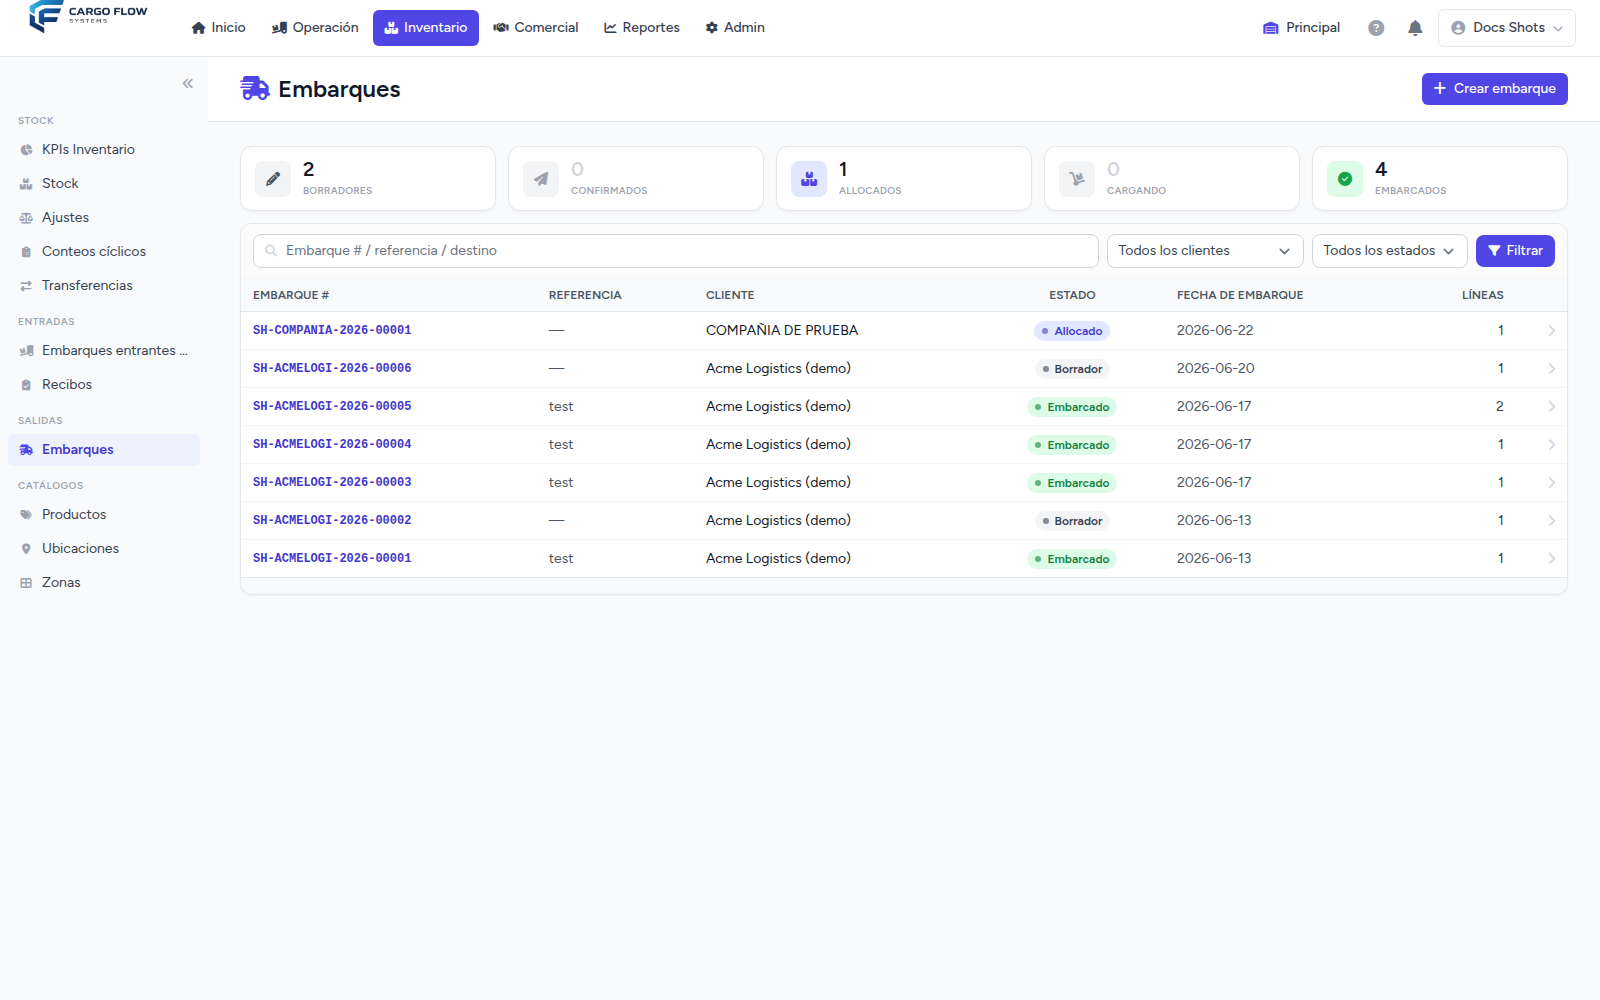Viewport: 1600px width, 1000px height.
Task: Click the Cargando dolly icon
Action: 1077,179
